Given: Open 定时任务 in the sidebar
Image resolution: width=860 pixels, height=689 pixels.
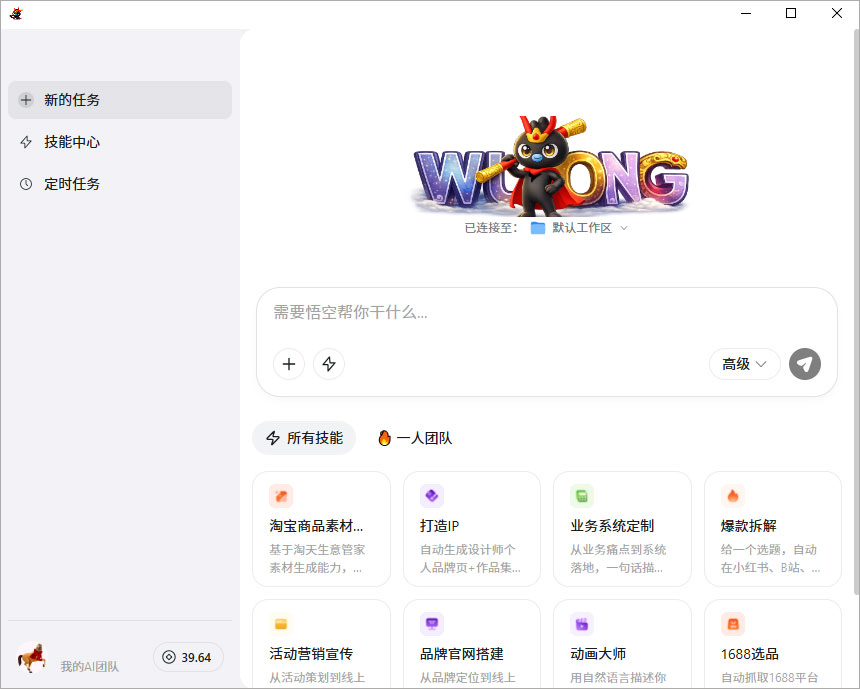Looking at the screenshot, I should [x=120, y=184].
